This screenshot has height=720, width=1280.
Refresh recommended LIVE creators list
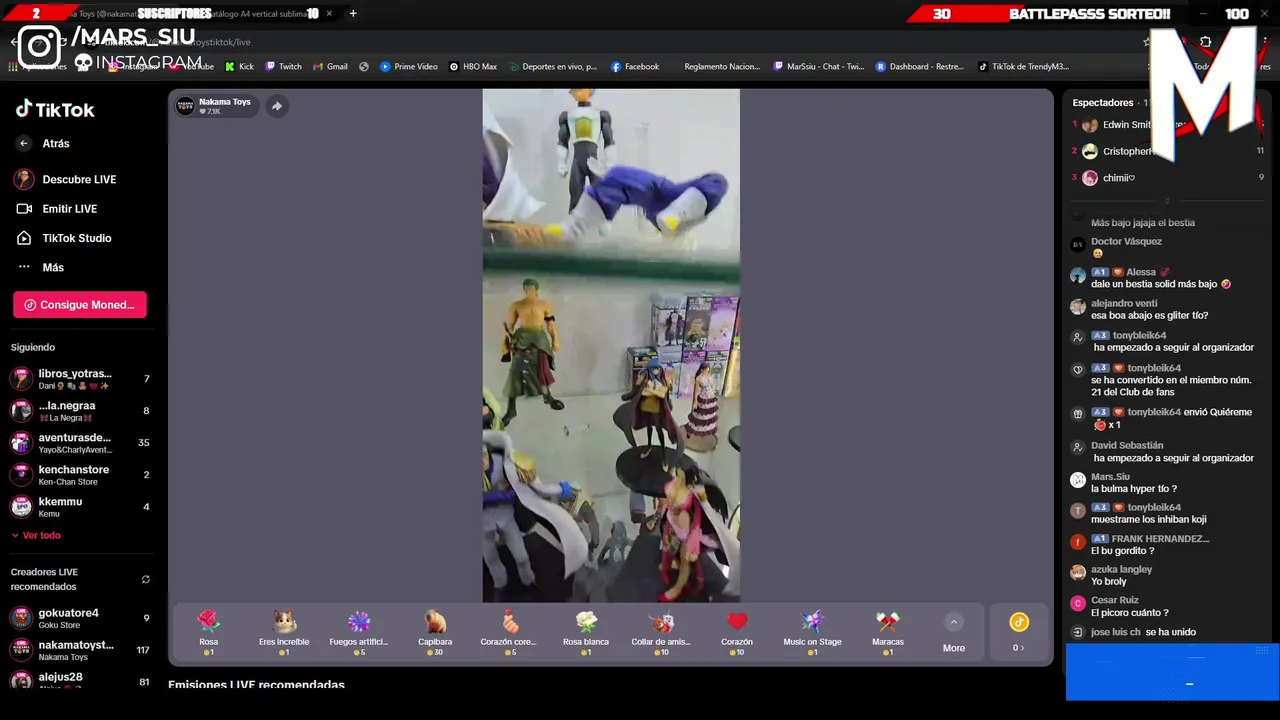146,579
